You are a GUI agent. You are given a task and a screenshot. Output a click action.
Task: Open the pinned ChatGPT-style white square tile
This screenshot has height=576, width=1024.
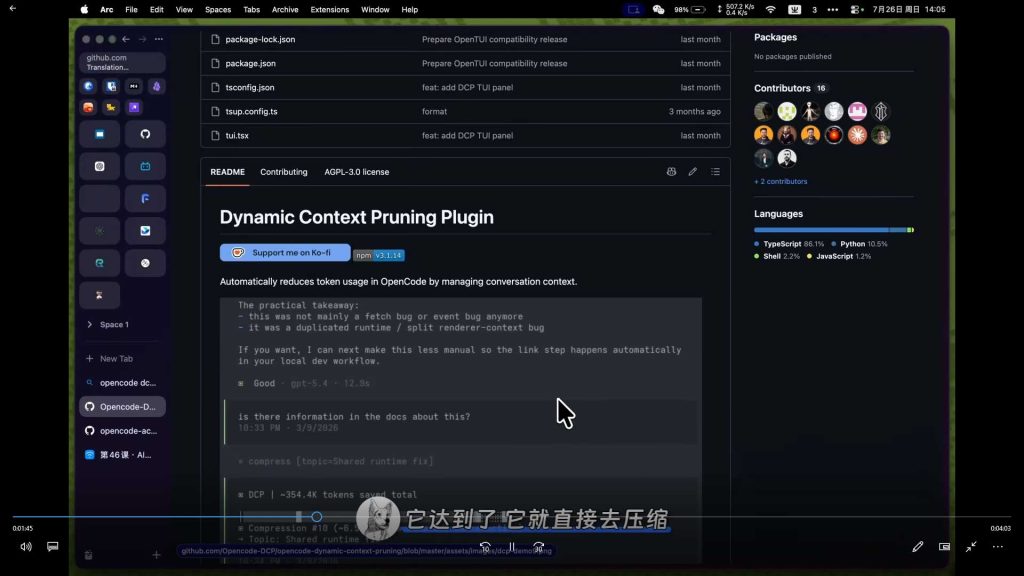tap(99, 167)
